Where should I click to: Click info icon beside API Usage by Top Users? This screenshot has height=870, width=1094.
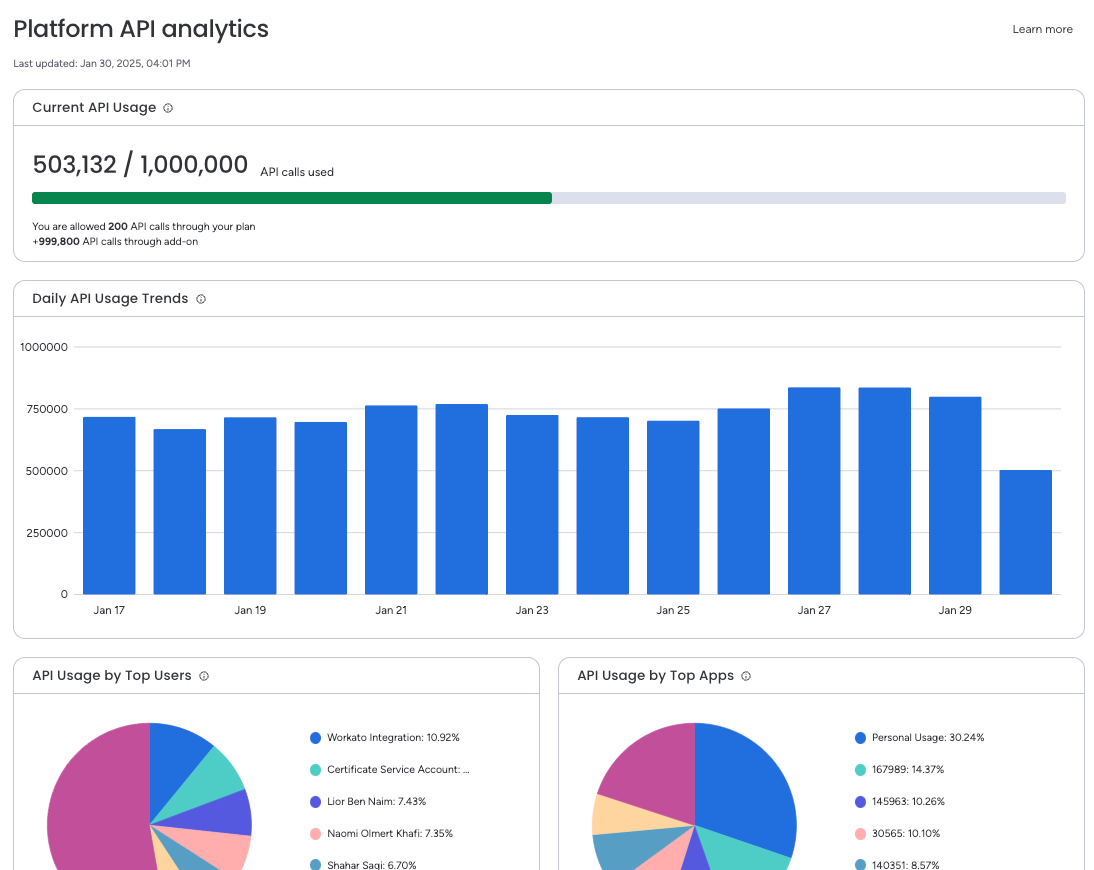(204, 676)
